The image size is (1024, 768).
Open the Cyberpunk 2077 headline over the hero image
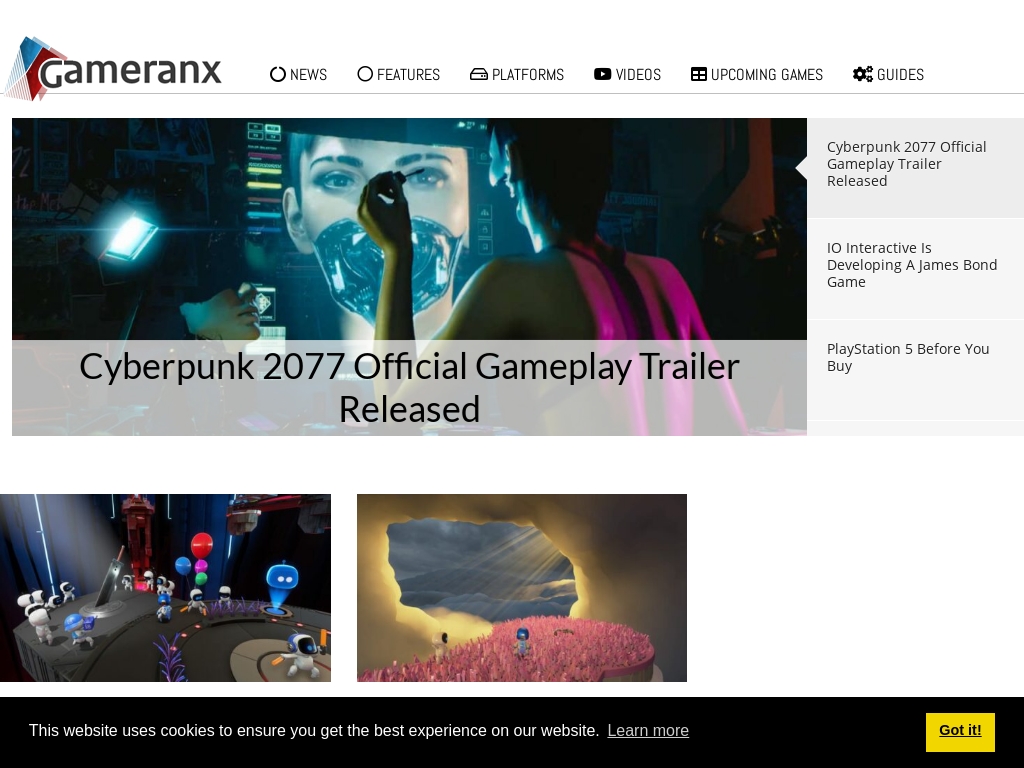click(409, 388)
